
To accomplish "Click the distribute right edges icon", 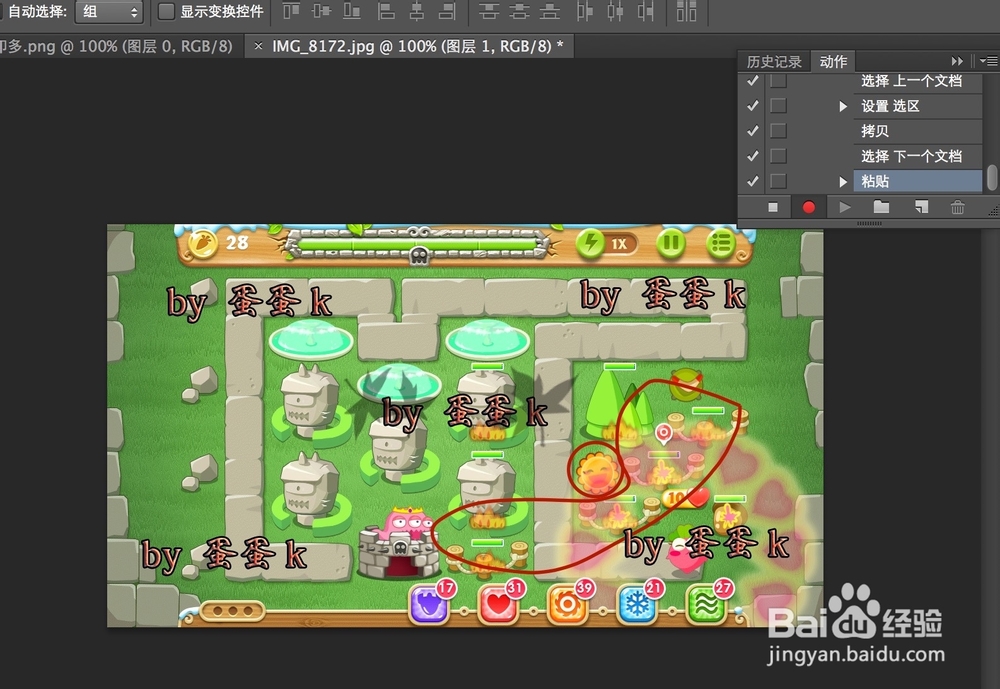I will click(x=645, y=11).
